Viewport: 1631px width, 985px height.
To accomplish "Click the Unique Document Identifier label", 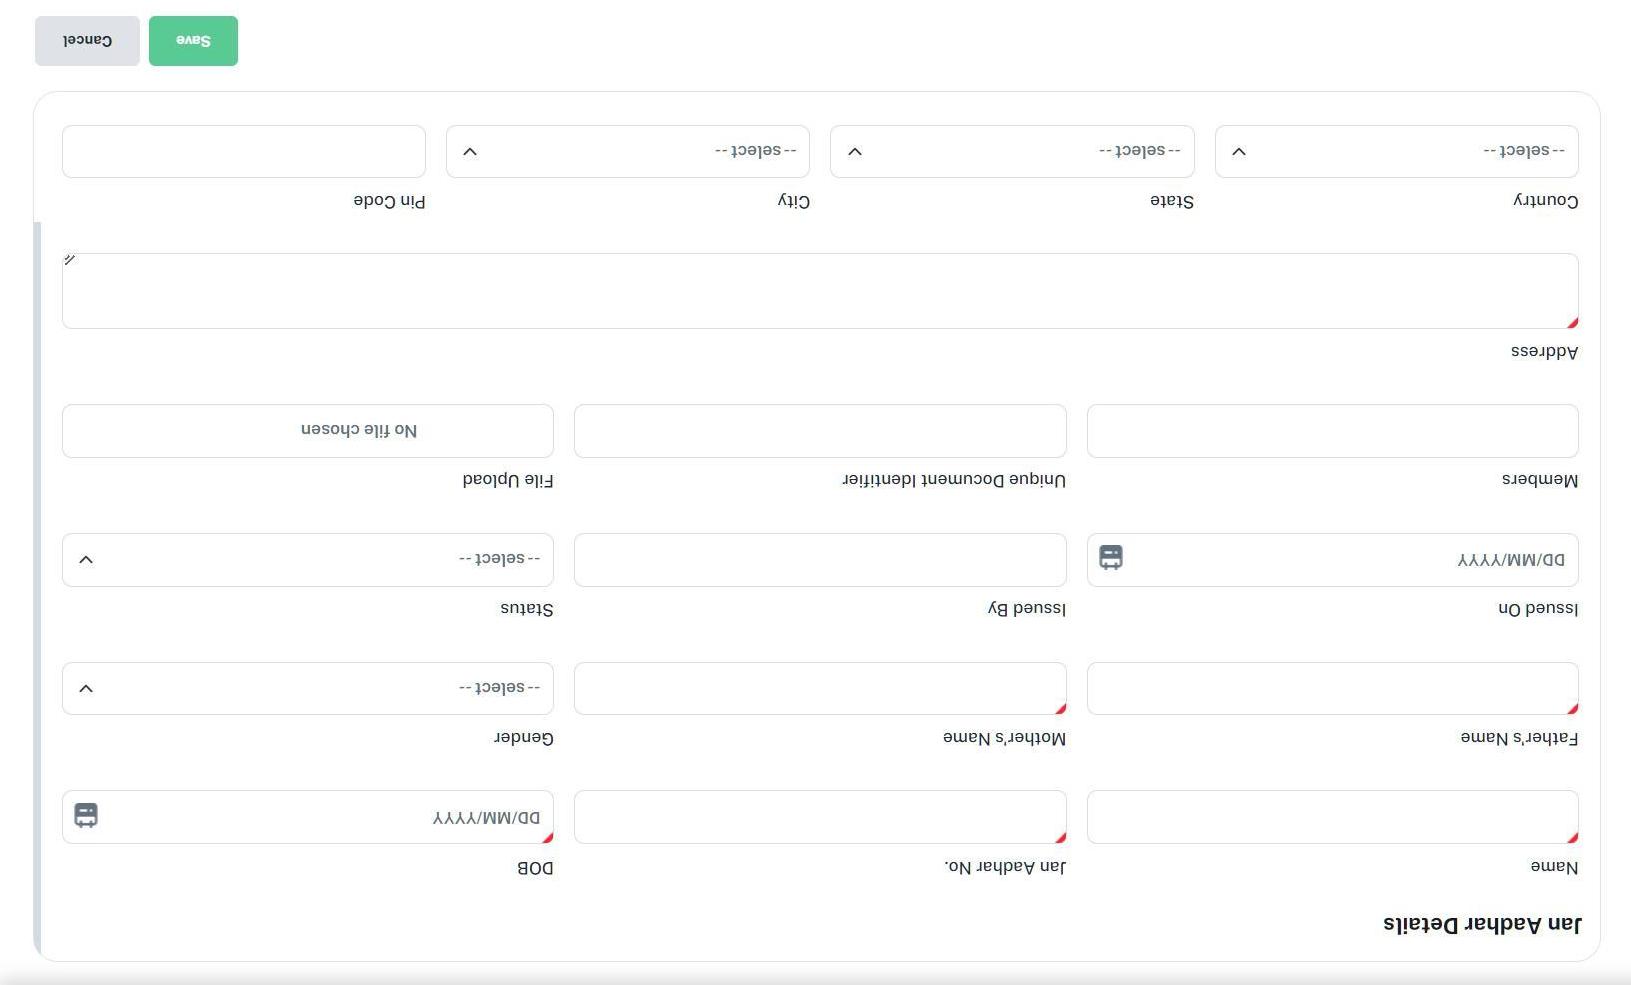I will click(x=954, y=480).
